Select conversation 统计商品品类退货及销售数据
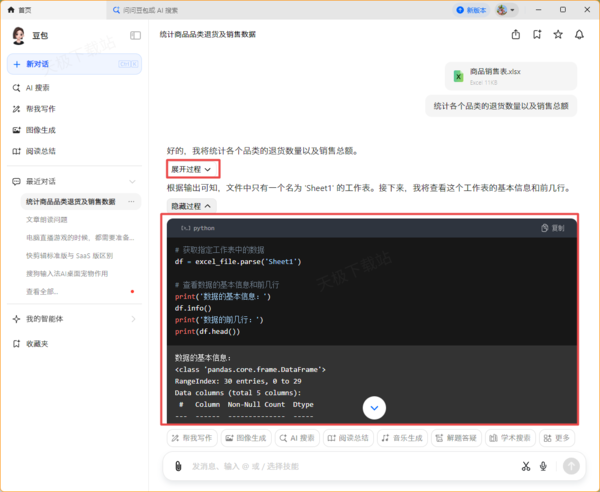Viewport: 600px width, 492px height. tap(71, 202)
